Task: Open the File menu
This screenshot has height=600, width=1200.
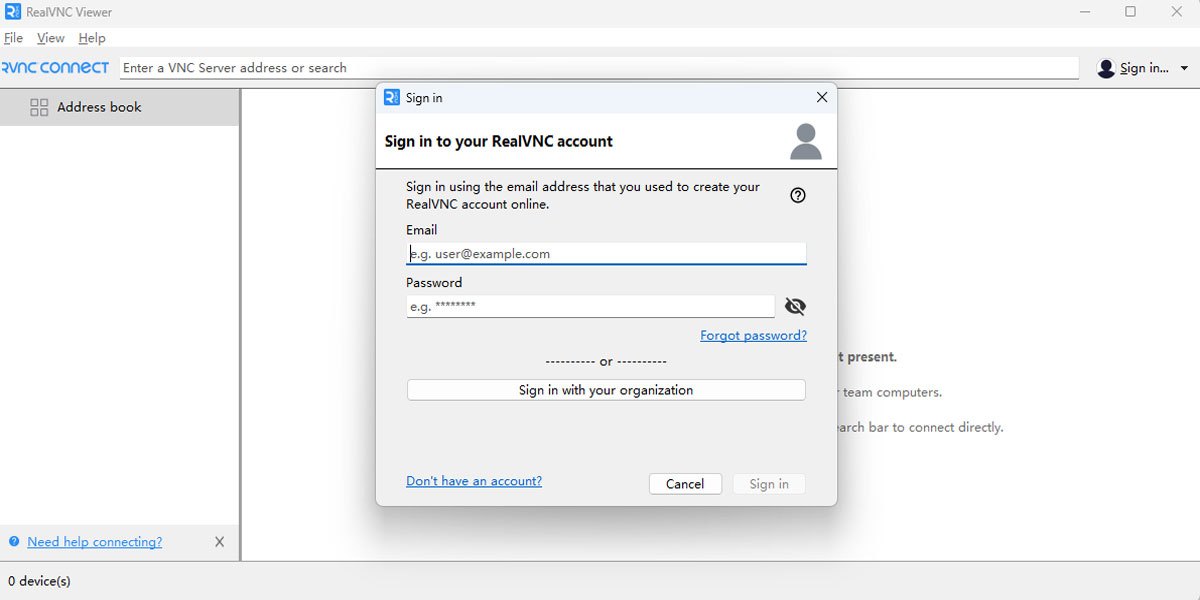Action: coord(13,38)
